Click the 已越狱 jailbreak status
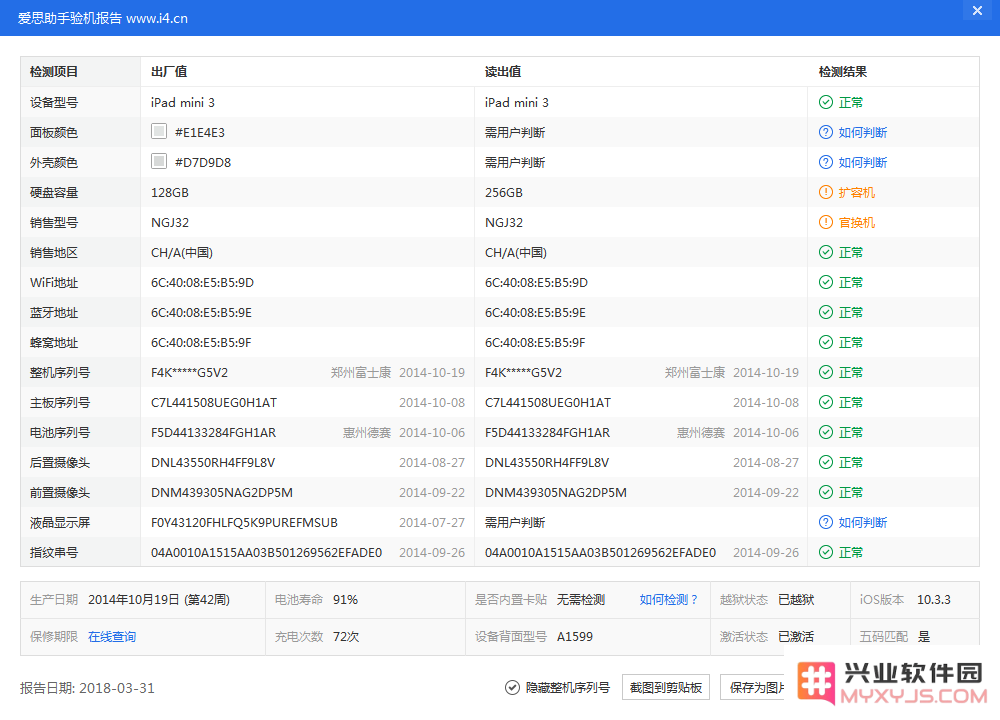The width and height of the screenshot is (1000, 720). pos(796,599)
